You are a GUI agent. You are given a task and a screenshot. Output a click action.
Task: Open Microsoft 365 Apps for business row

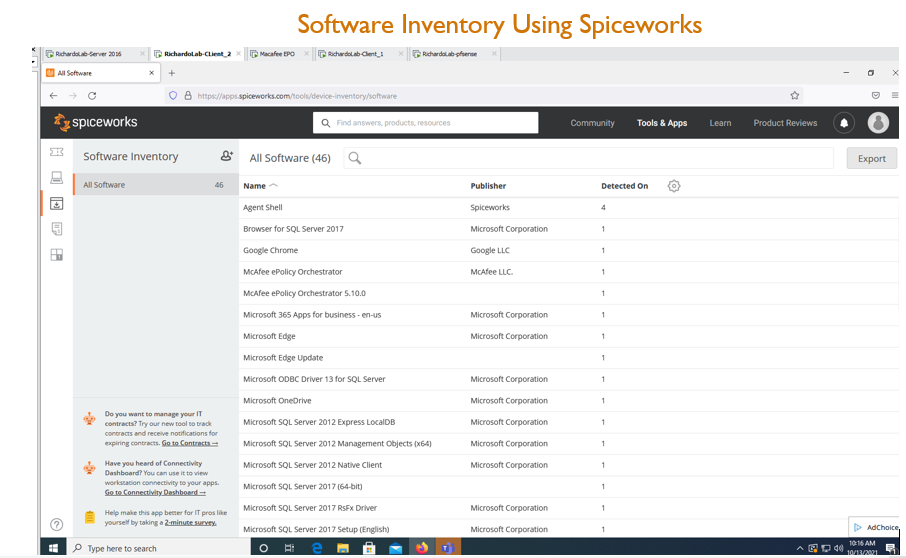(x=569, y=315)
